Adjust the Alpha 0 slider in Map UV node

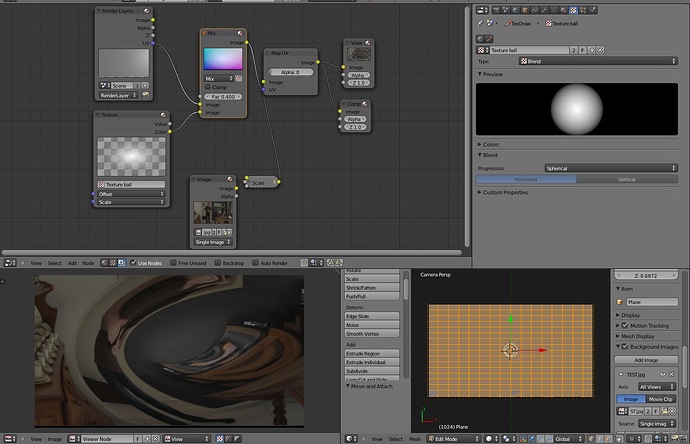[290, 72]
